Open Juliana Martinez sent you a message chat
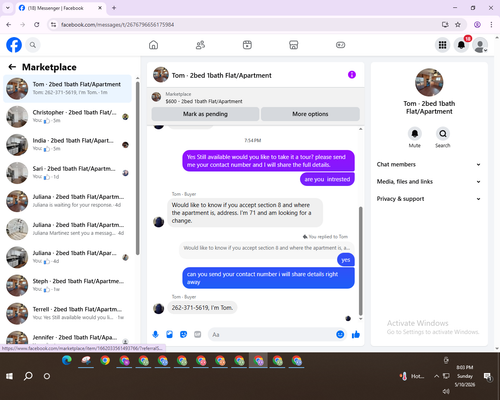500x400 pixels. [68, 229]
